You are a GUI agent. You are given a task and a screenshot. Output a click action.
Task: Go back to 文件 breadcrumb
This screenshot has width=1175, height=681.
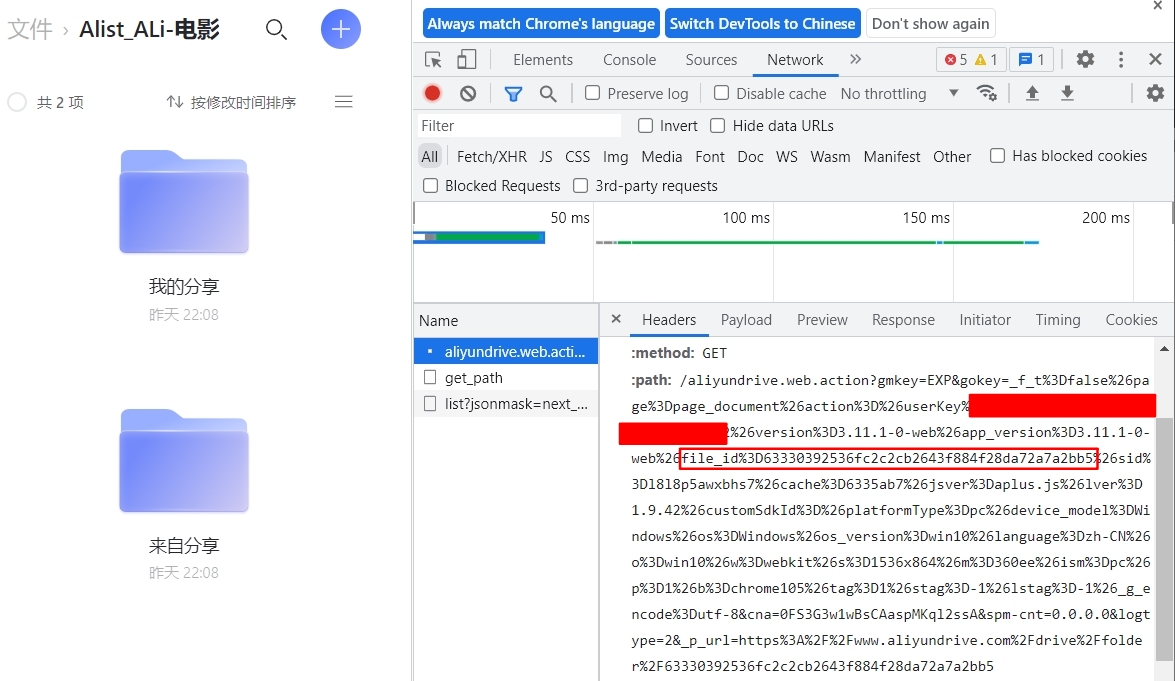[x=31, y=29]
